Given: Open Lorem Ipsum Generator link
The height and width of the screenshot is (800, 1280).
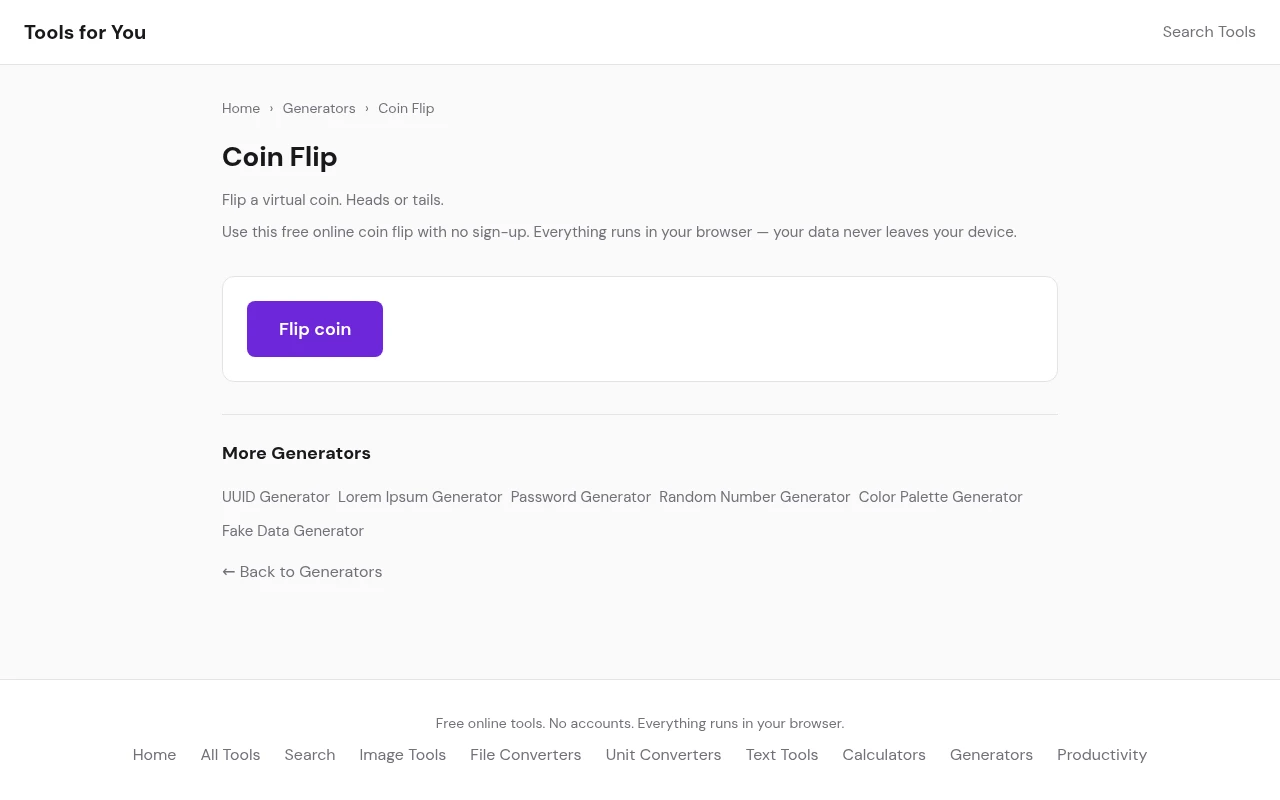Looking at the screenshot, I should [420, 497].
